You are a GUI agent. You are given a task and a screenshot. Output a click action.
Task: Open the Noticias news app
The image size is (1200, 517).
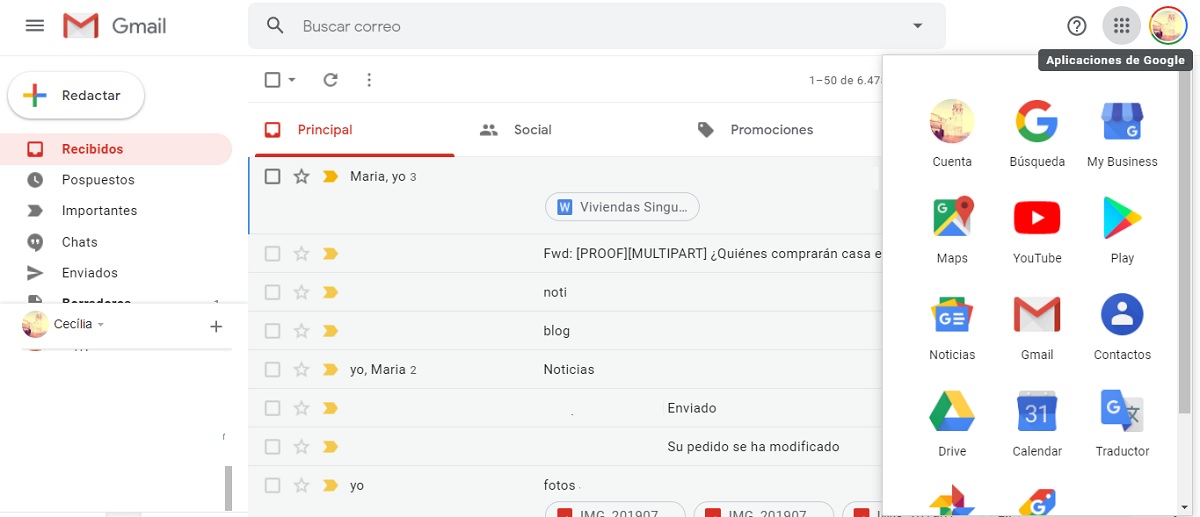[x=952, y=327]
